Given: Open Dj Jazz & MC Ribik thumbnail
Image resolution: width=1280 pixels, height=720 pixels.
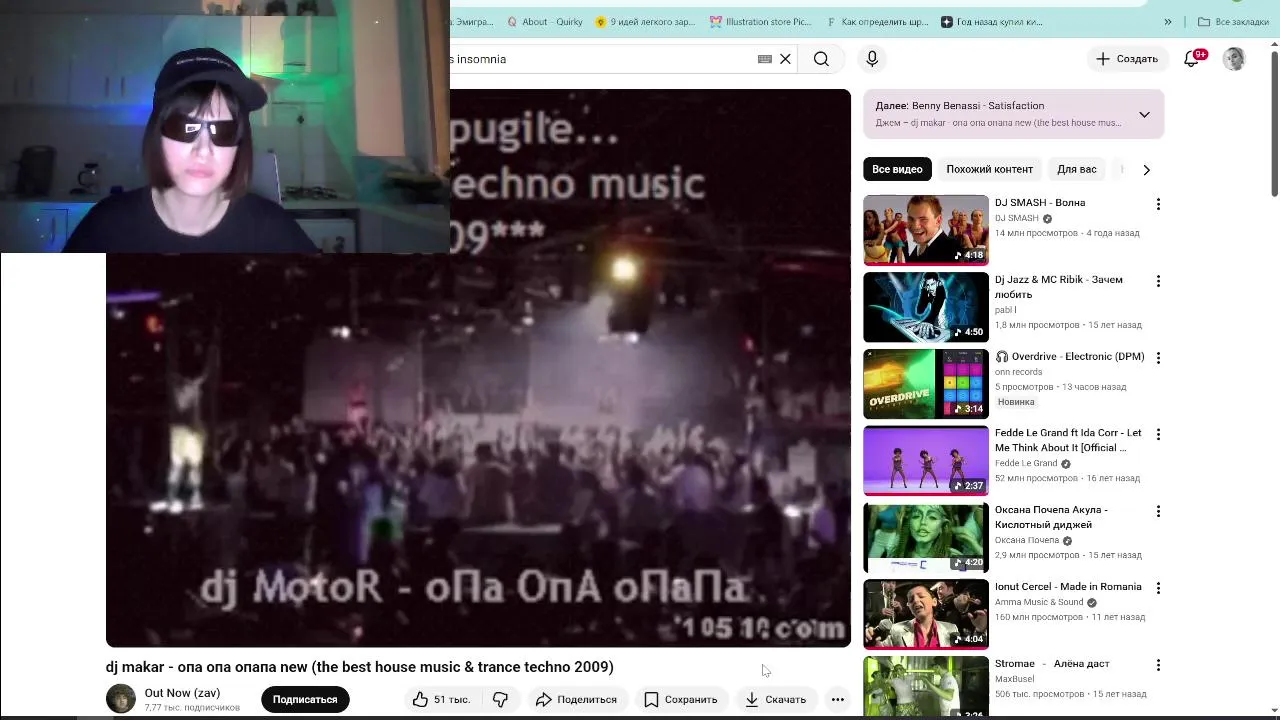Looking at the screenshot, I should (926, 307).
